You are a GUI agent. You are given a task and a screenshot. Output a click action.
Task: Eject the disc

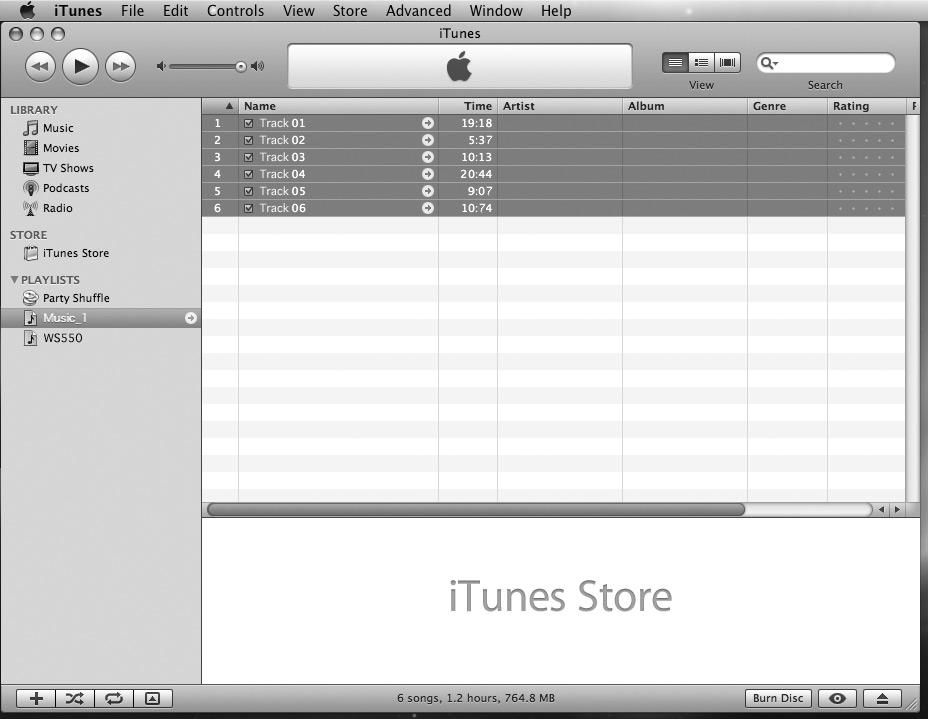(x=882, y=698)
